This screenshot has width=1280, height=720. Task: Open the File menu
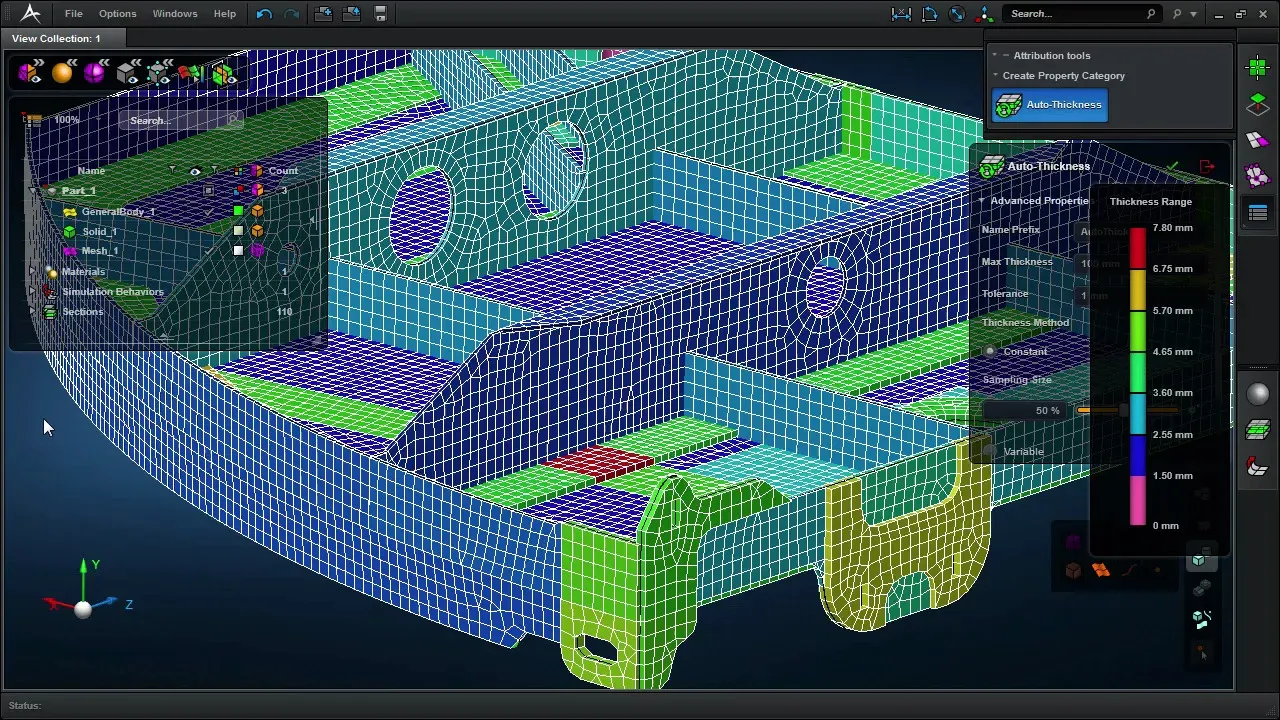[74, 14]
